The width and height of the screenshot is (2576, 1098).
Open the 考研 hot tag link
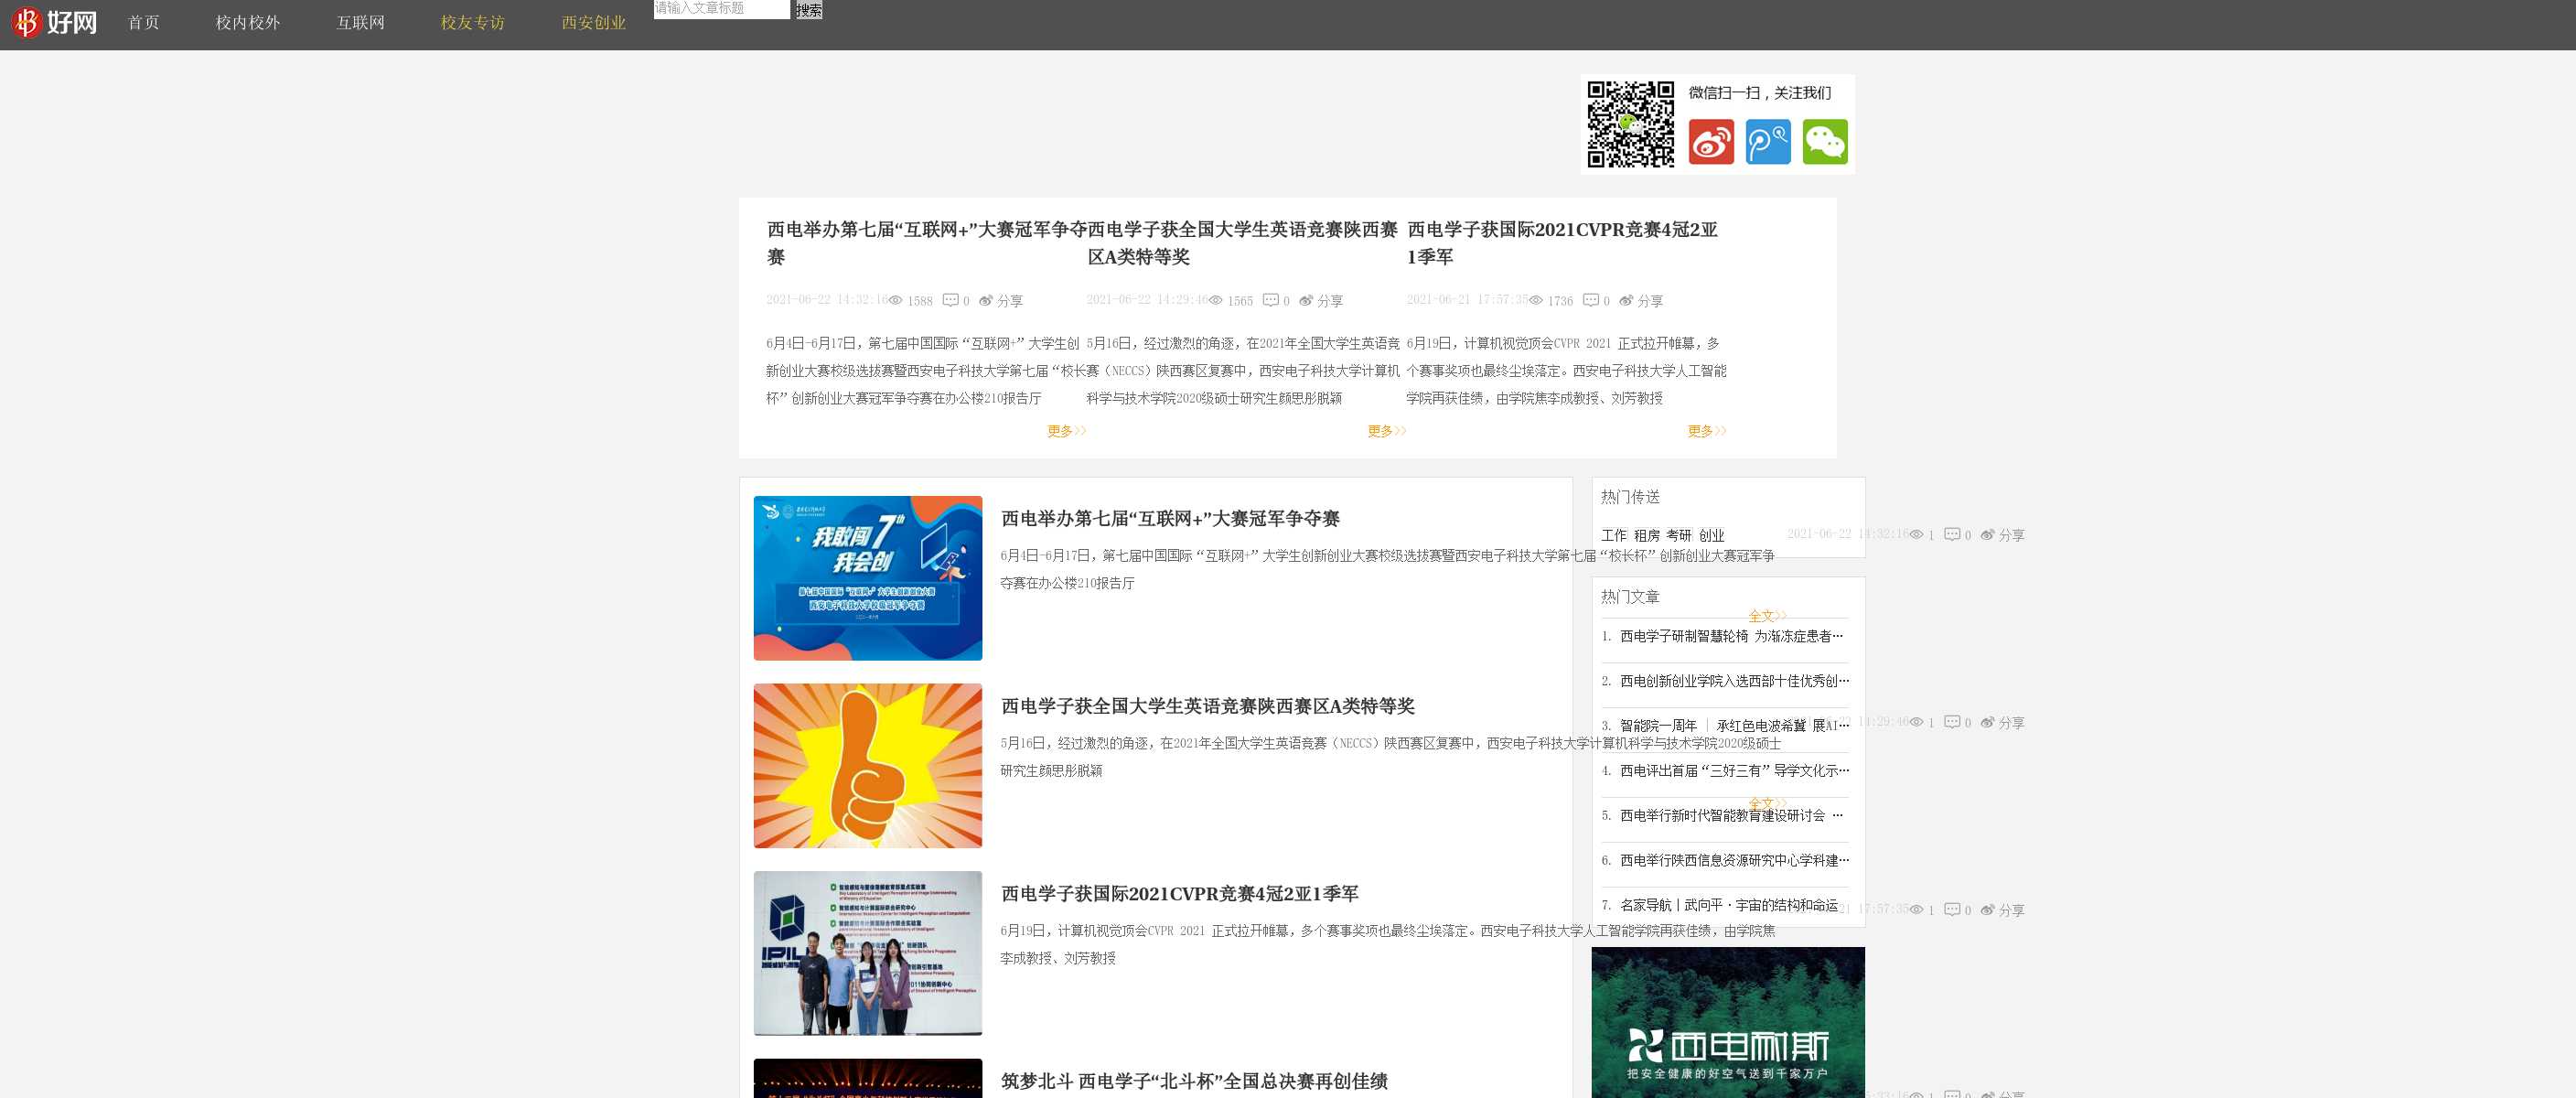point(1679,535)
